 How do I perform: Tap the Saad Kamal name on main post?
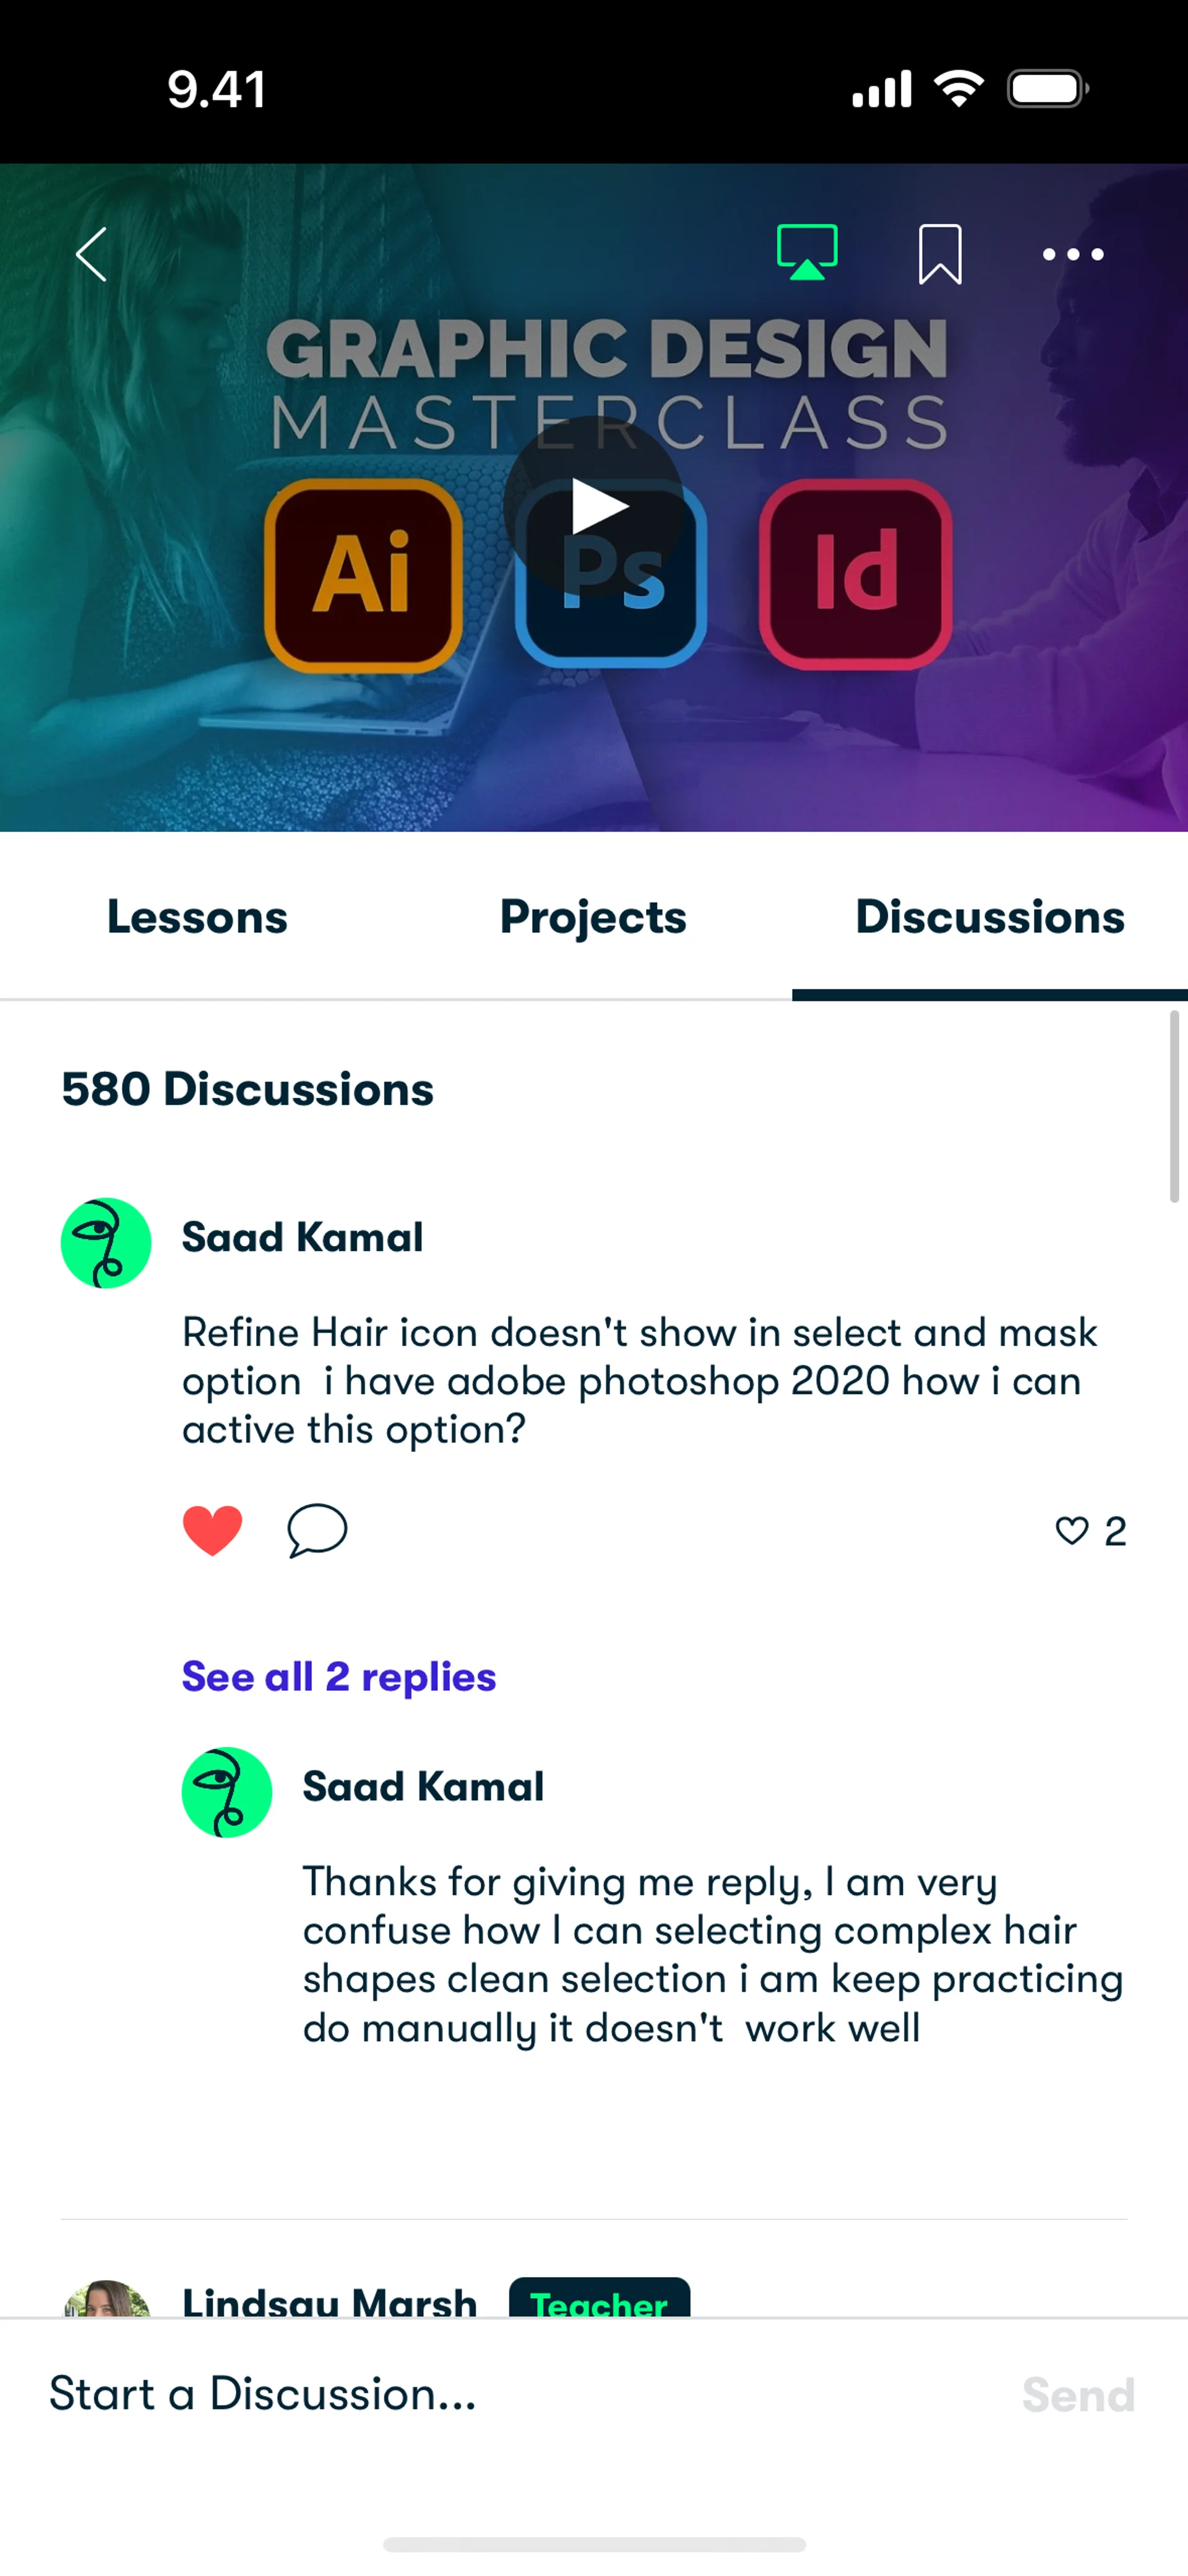(x=302, y=1238)
